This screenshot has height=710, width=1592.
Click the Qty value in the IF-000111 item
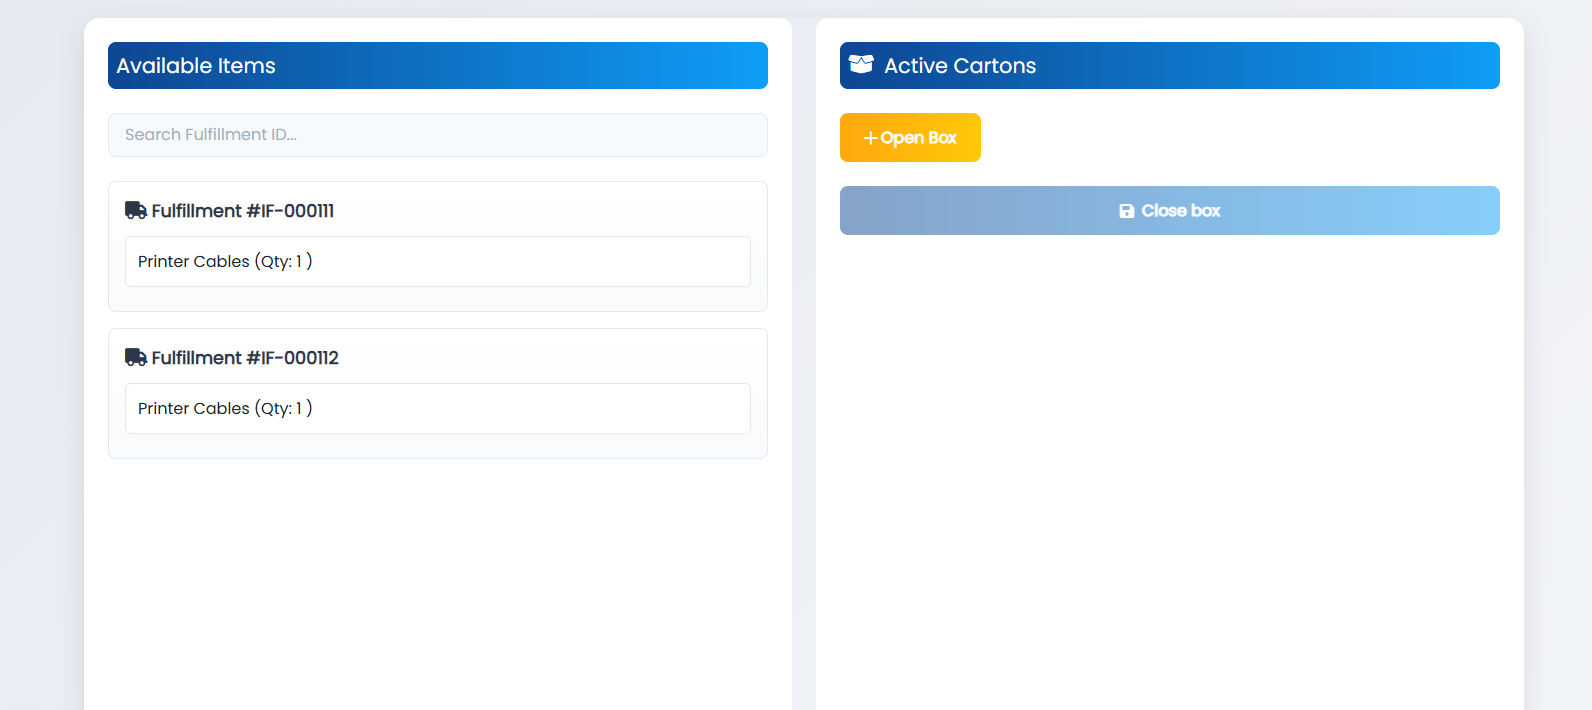point(298,262)
